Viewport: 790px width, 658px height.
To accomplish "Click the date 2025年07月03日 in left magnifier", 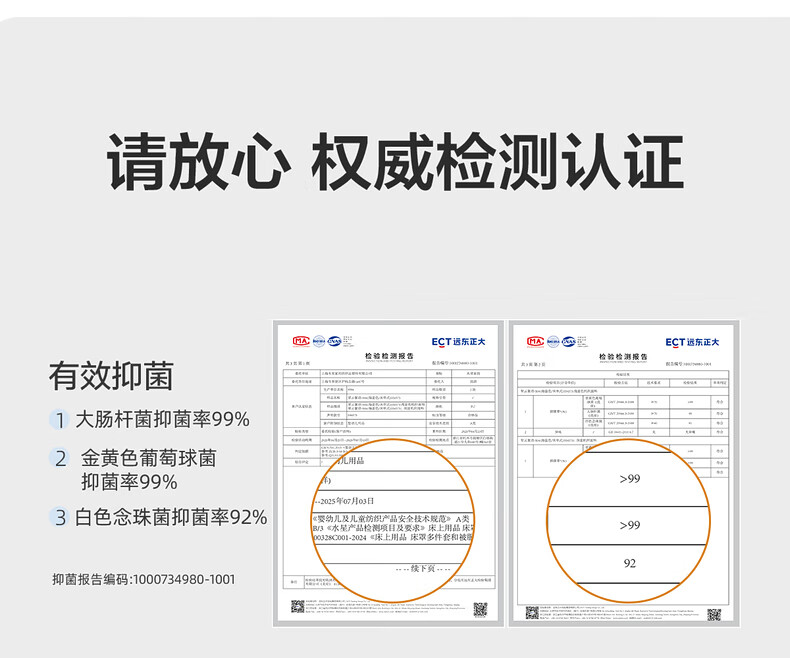I will (345, 501).
